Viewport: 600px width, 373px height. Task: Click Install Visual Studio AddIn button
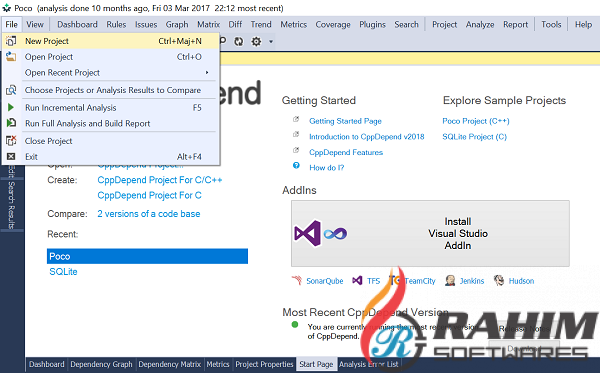pos(430,233)
